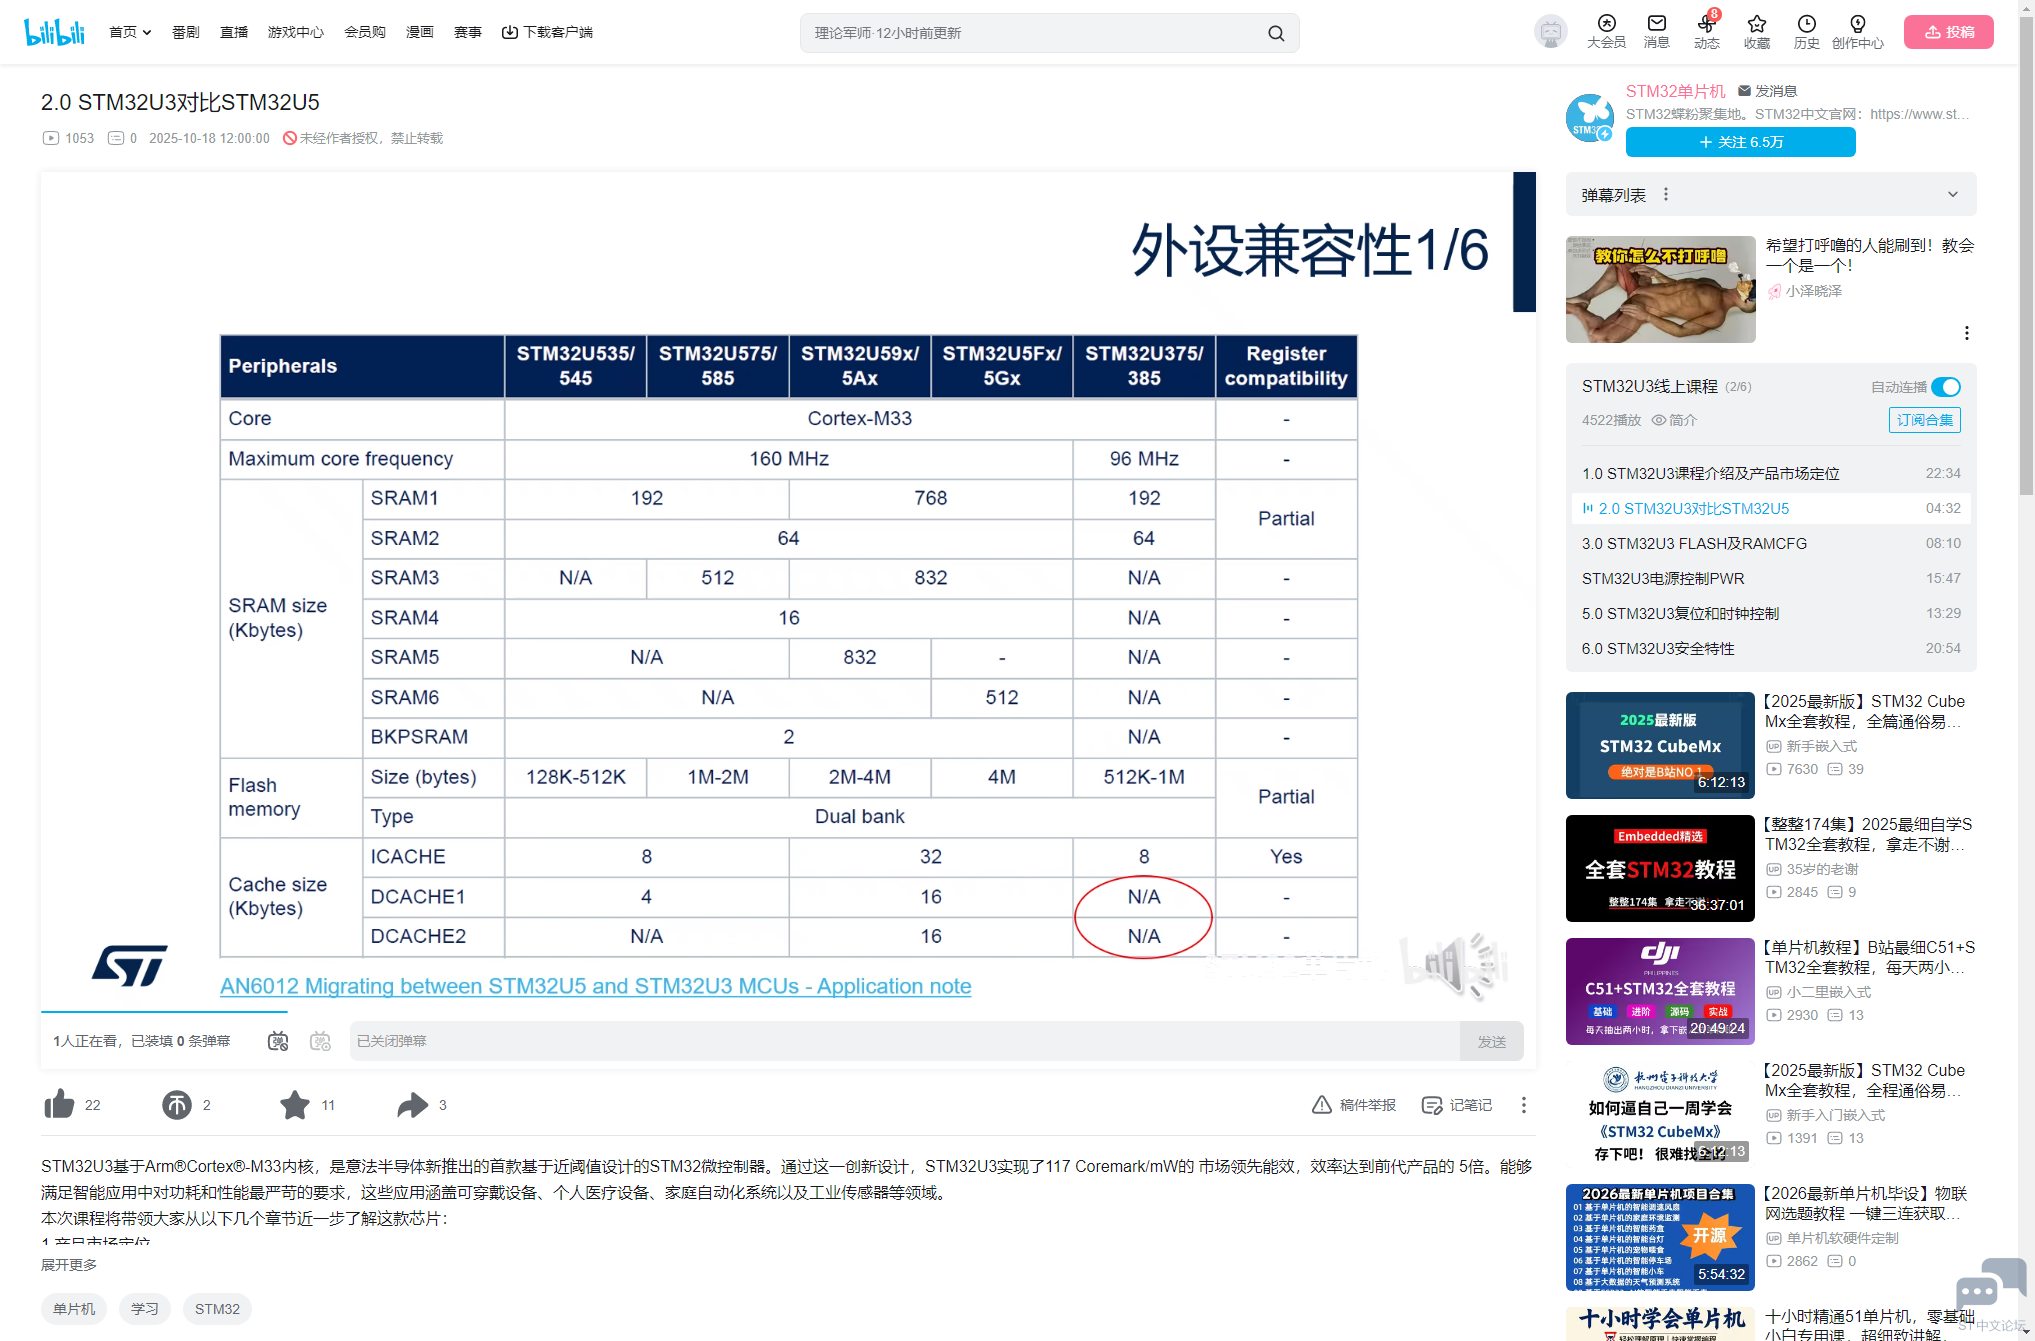Open 游戏中心 in the navigation bar
The image size is (2035, 1341).
click(296, 32)
